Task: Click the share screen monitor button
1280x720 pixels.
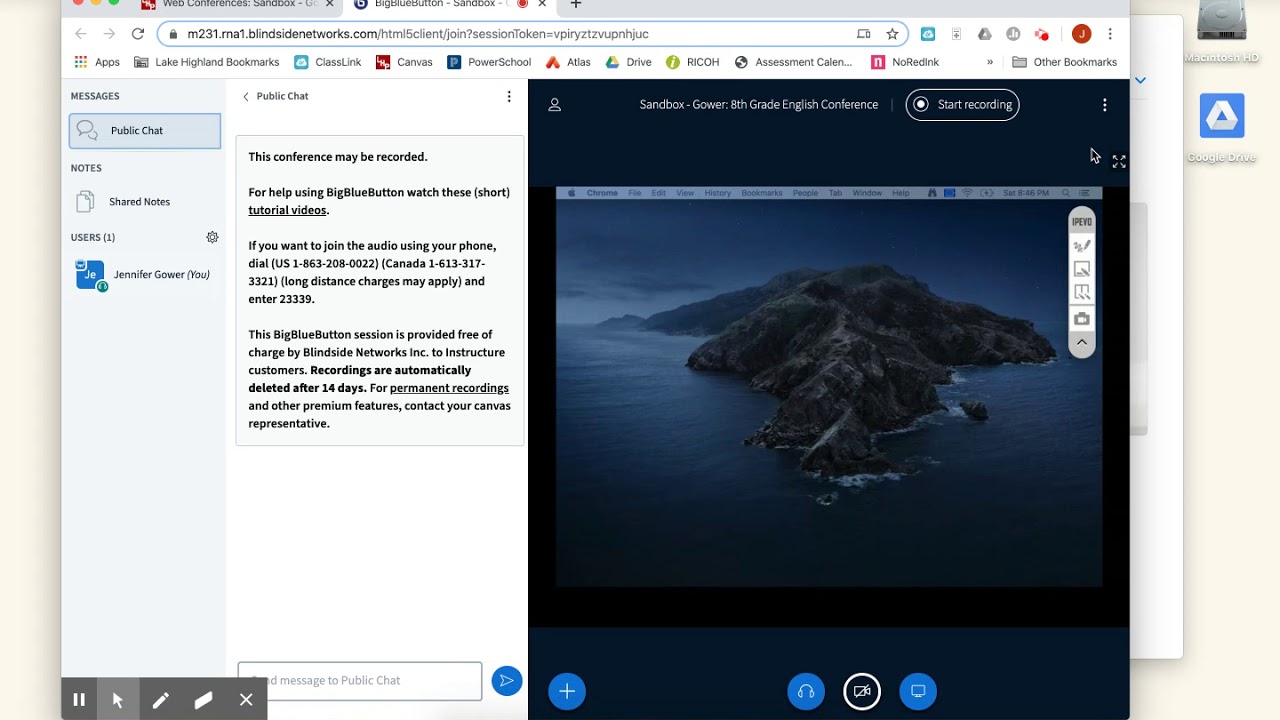Action: point(918,691)
